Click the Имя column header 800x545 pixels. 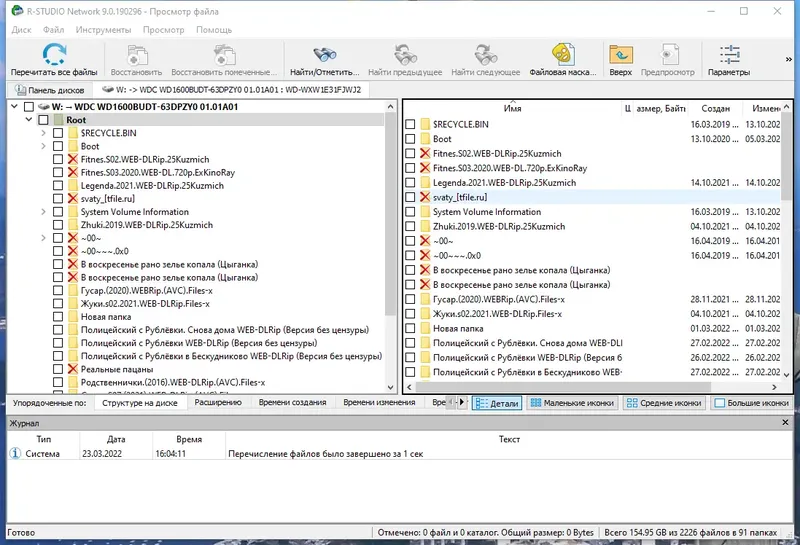[513, 108]
